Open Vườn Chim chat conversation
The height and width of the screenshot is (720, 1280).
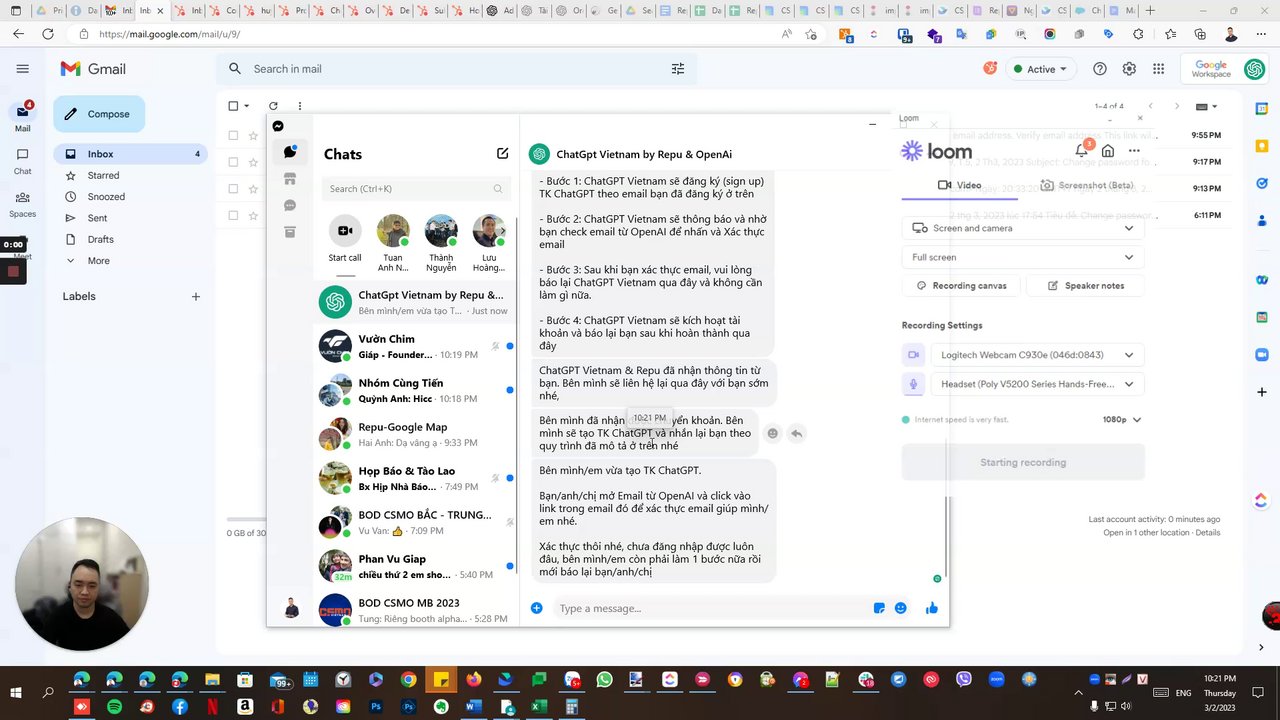(416, 346)
